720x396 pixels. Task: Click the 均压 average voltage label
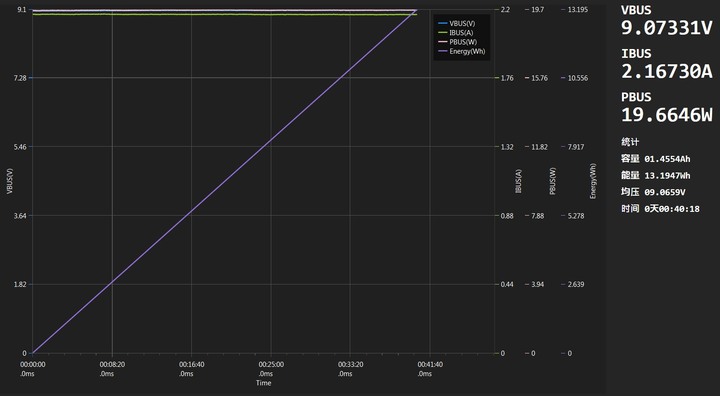click(630, 192)
